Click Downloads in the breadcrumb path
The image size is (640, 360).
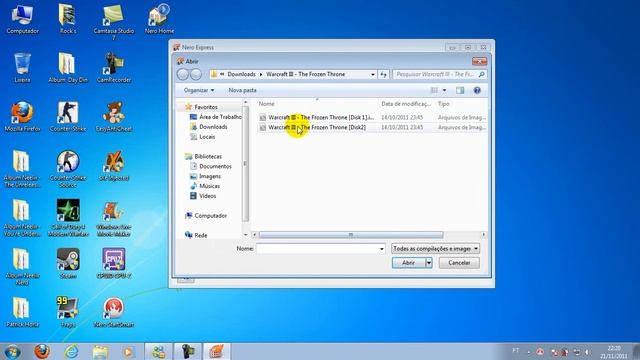pyautogui.click(x=241, y=74)
